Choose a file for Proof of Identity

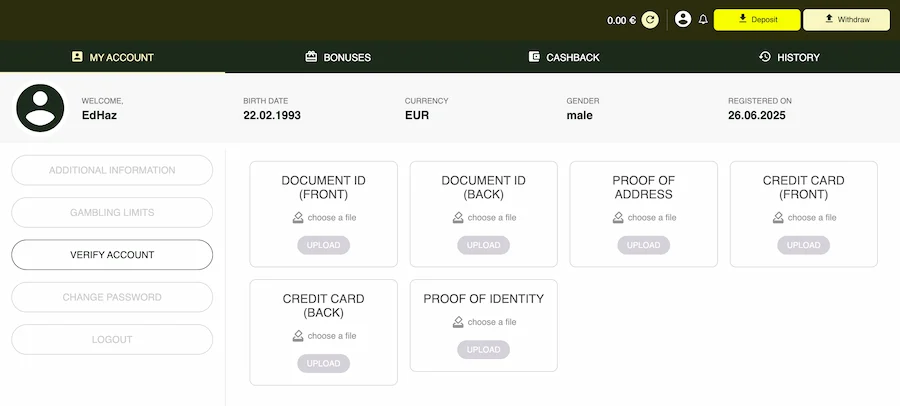pos(484,322)
